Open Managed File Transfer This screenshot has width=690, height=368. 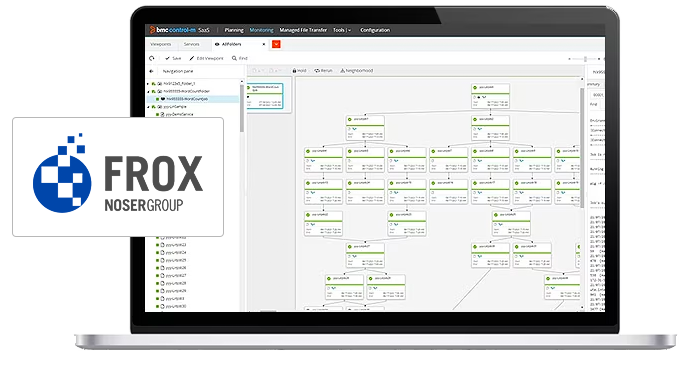pos(303,30)
